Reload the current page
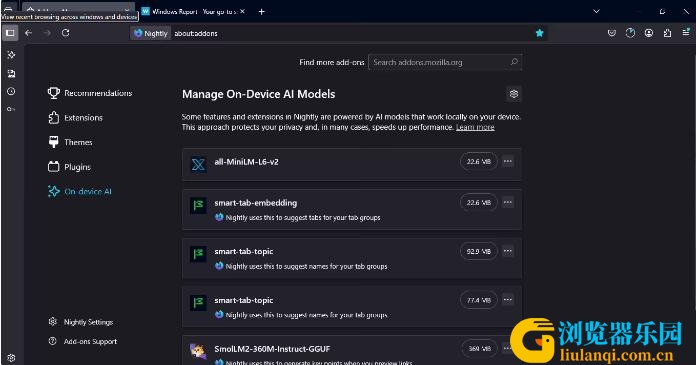 [x=65, y=33]
